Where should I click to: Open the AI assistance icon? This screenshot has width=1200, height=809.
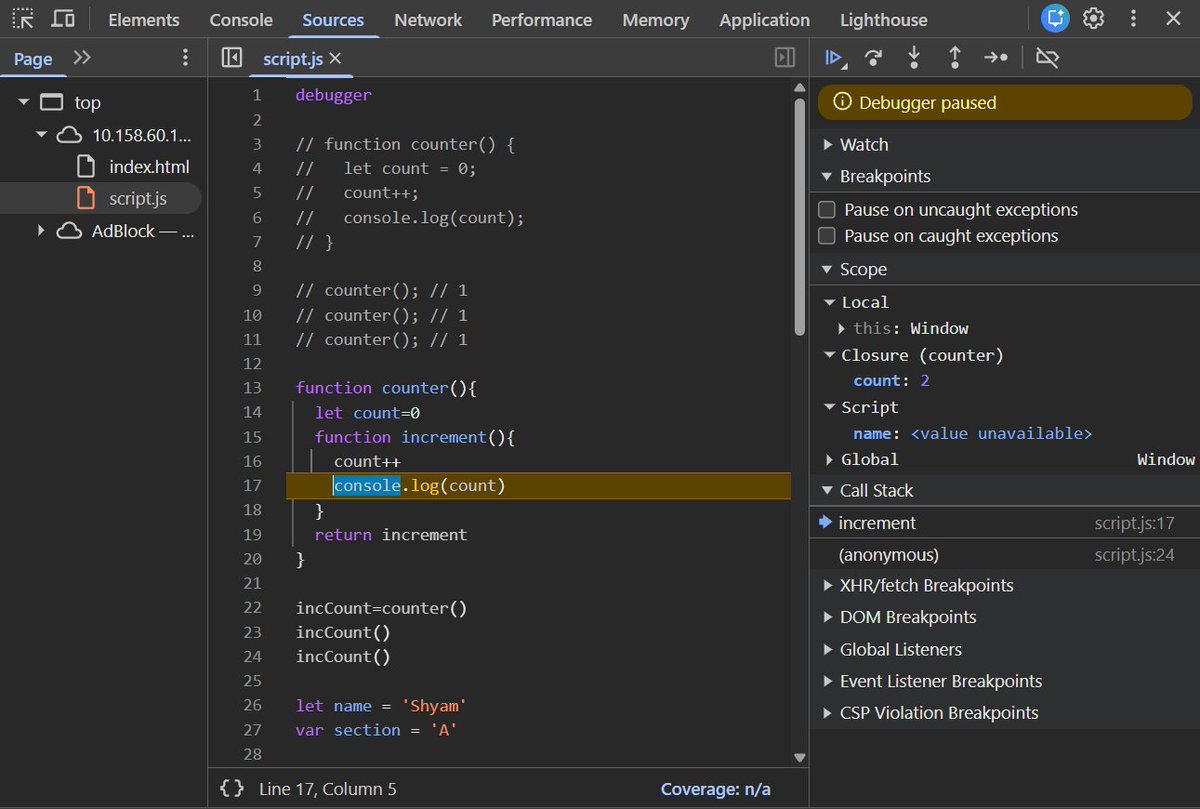tap(1054, 18)
